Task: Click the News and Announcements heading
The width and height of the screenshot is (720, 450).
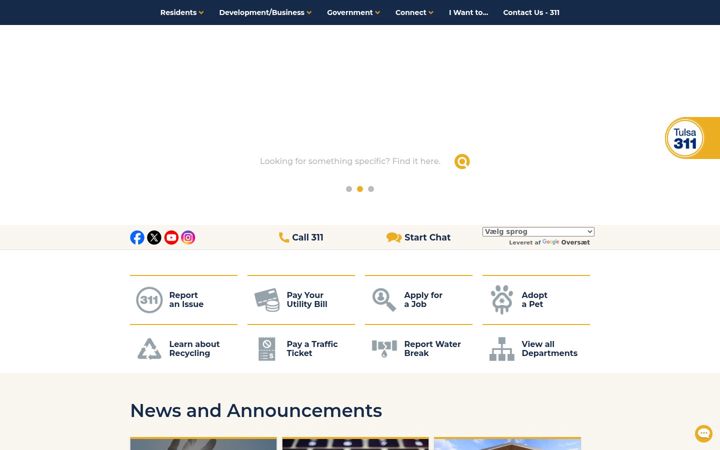Action: coord(256,411)
